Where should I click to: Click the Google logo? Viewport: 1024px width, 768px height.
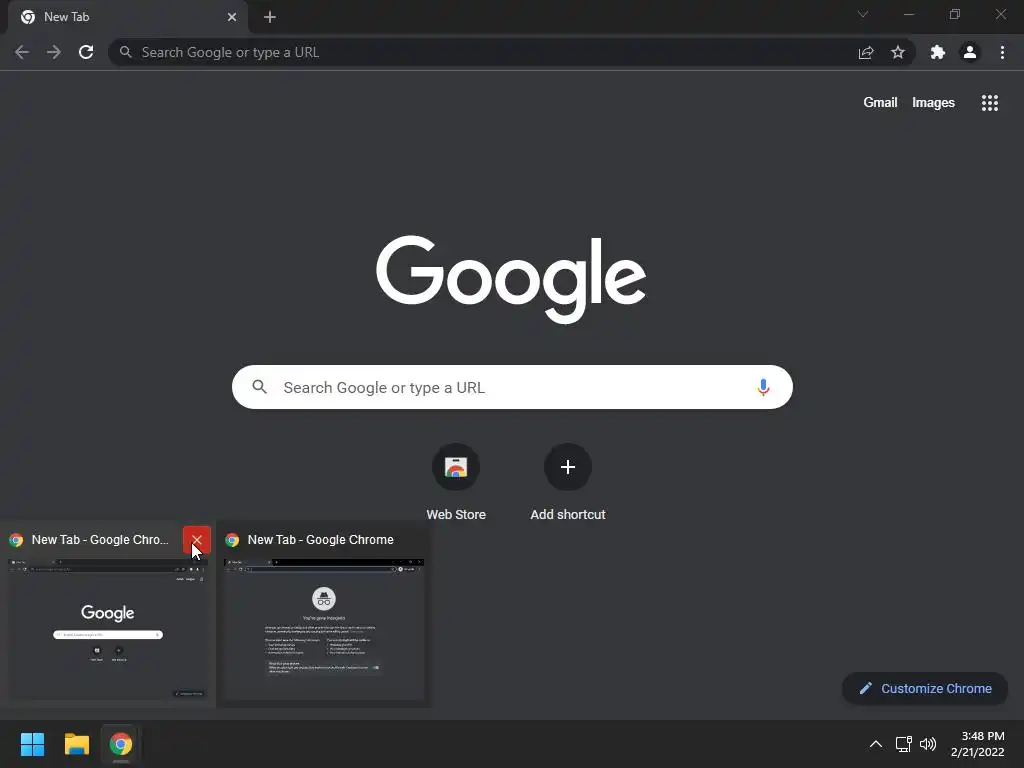click(511, 280)
